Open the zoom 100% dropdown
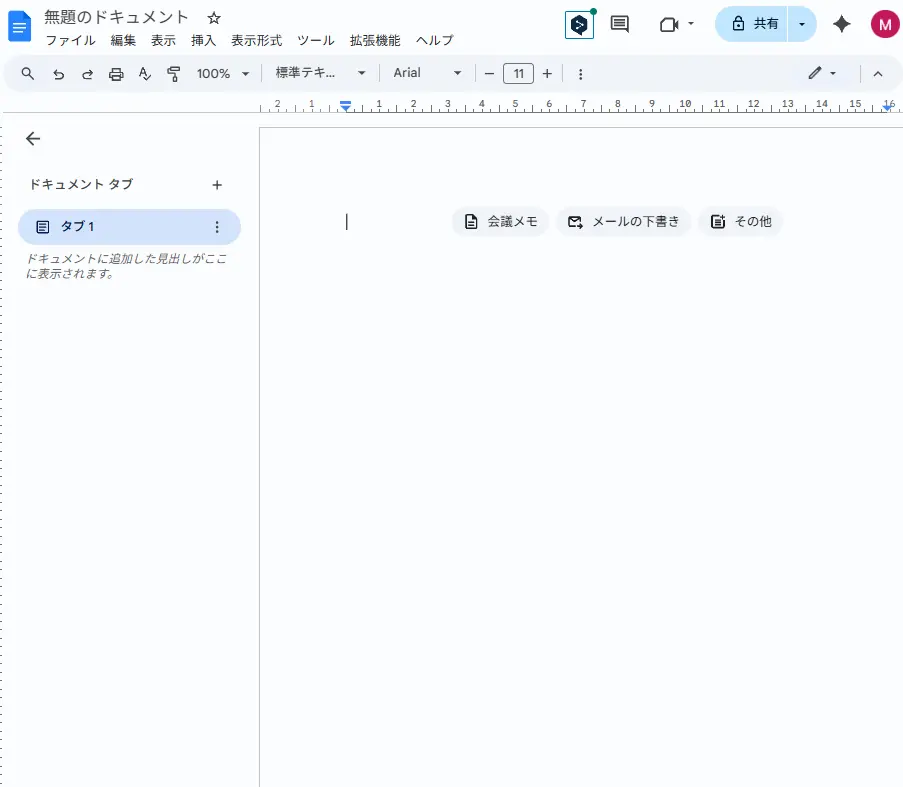This screenshot has width=903, height=787. point(222,74)
